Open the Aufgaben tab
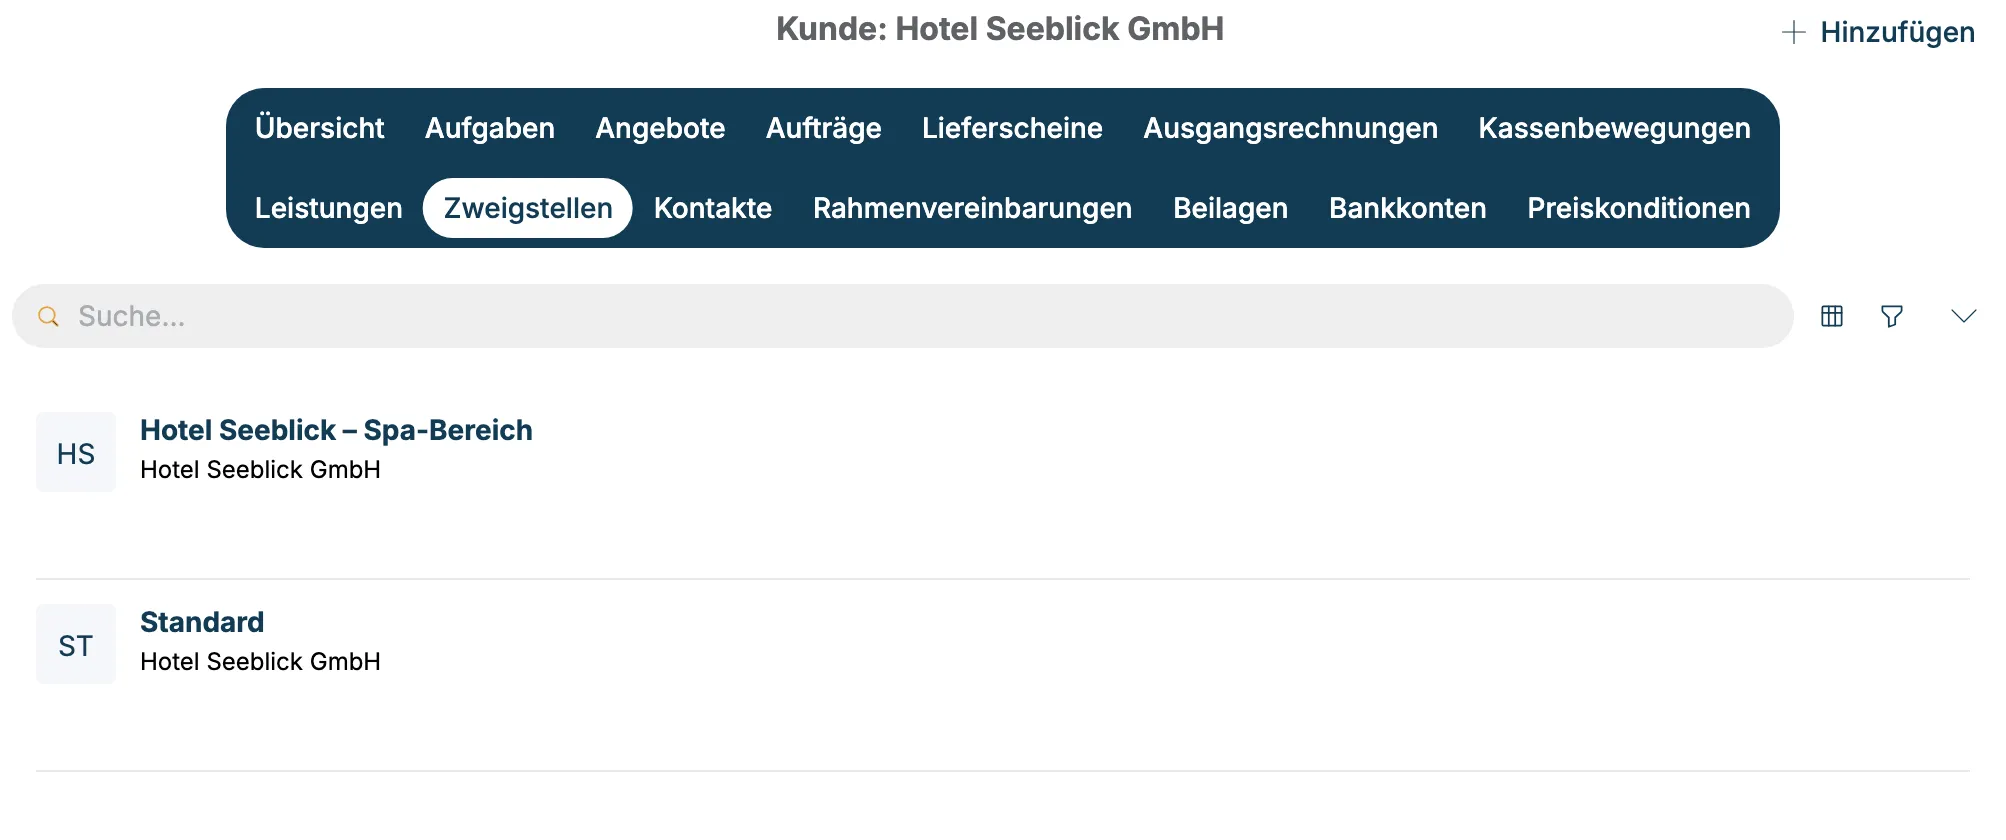Screen dimensions: 2006x840 (490, 128)
